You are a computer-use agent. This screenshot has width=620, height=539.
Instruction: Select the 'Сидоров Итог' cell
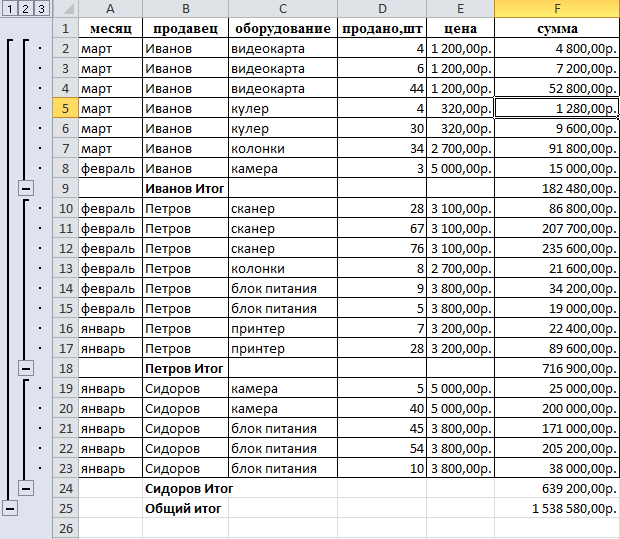(x=185, y=488)
